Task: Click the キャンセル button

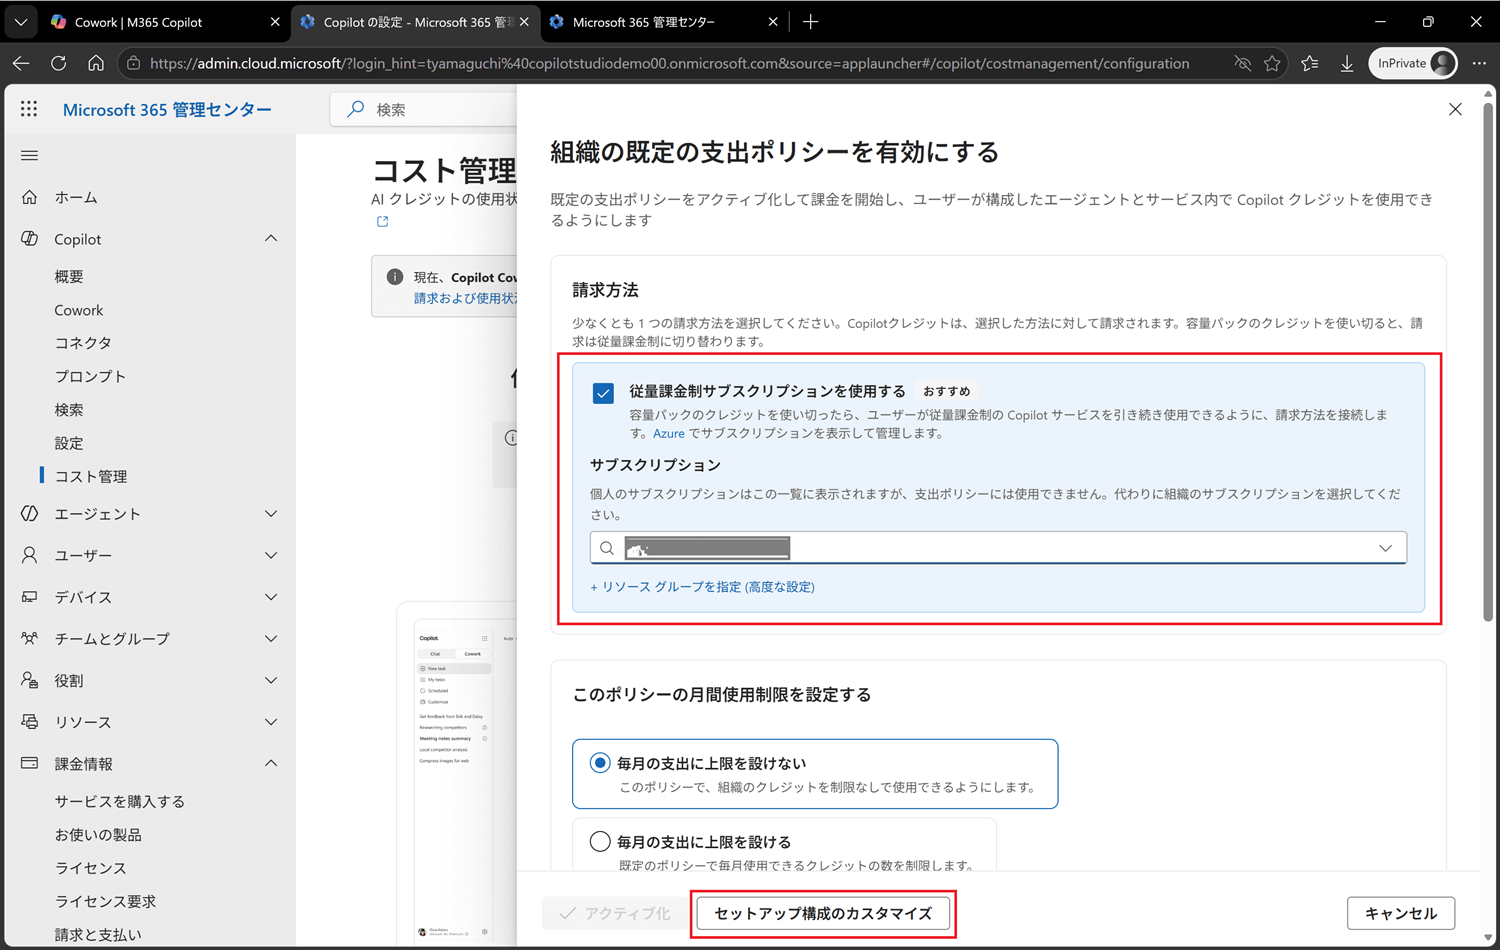Action: pyautogui.click(x=1400, y=913)
